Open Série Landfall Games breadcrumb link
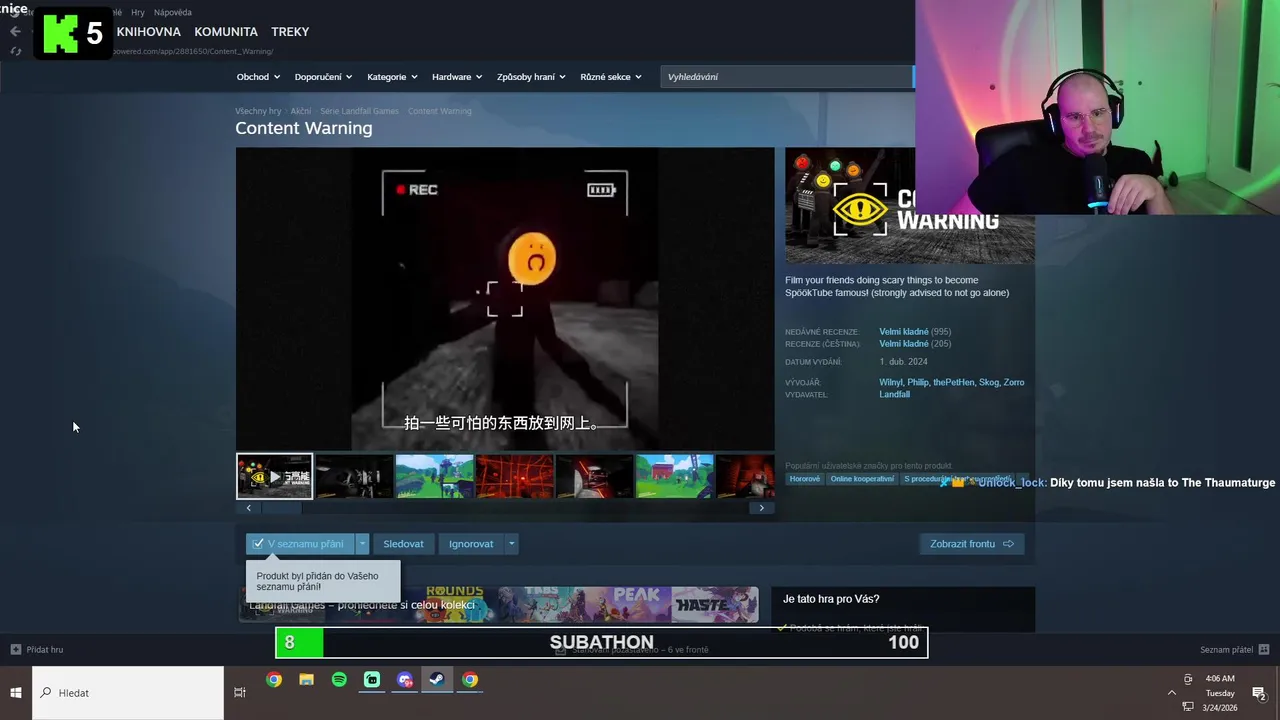 click(359, 111)
